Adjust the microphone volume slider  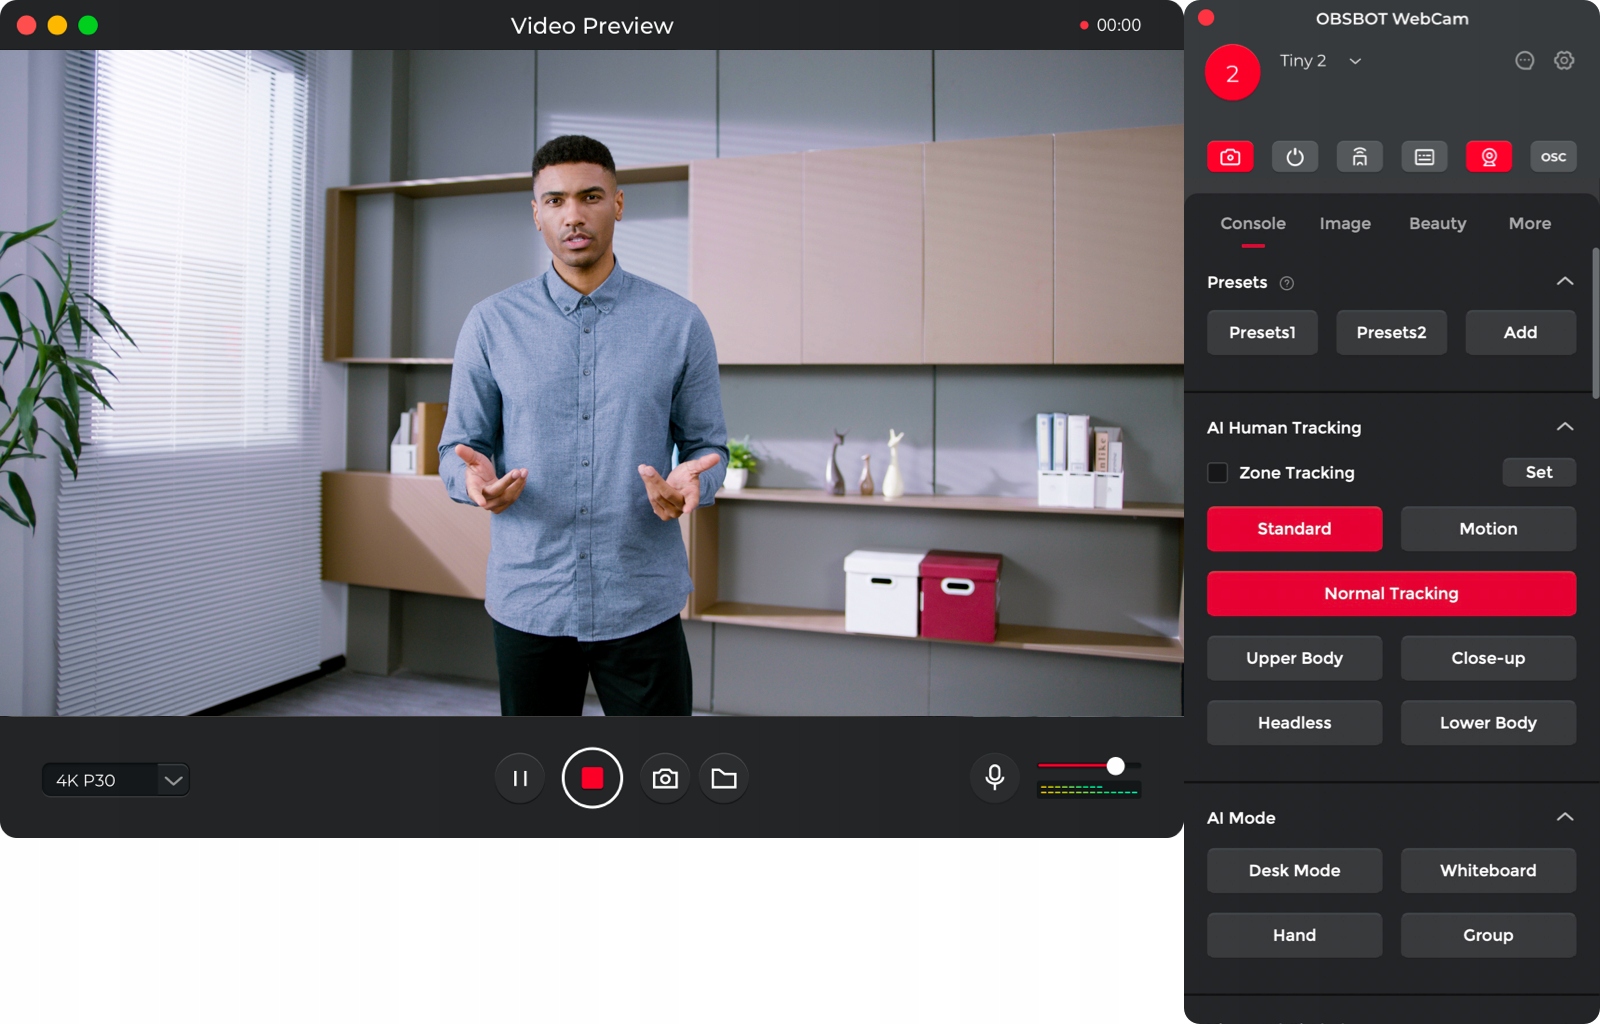pos(1115,766)
